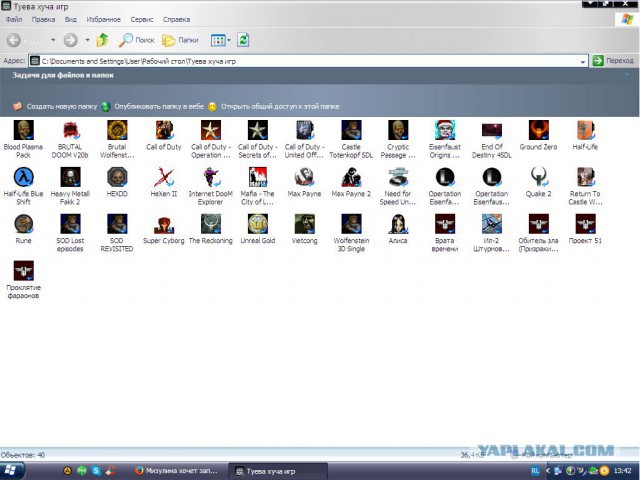The height and width of the screenshot is (480, 640).
Task: Select the Rune icon
Action: coord(23,224)
